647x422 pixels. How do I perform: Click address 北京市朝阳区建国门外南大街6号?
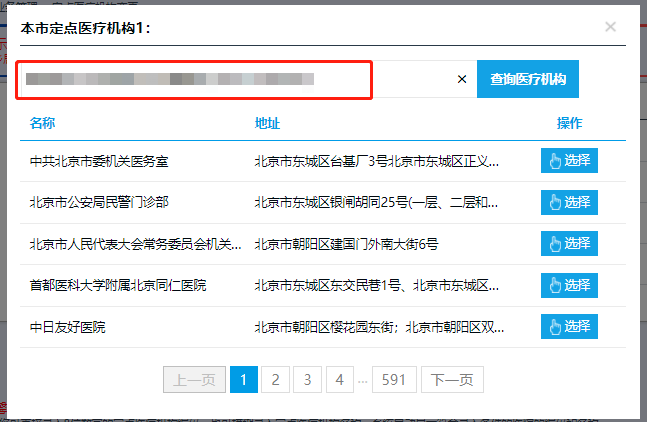coord(346,244)
